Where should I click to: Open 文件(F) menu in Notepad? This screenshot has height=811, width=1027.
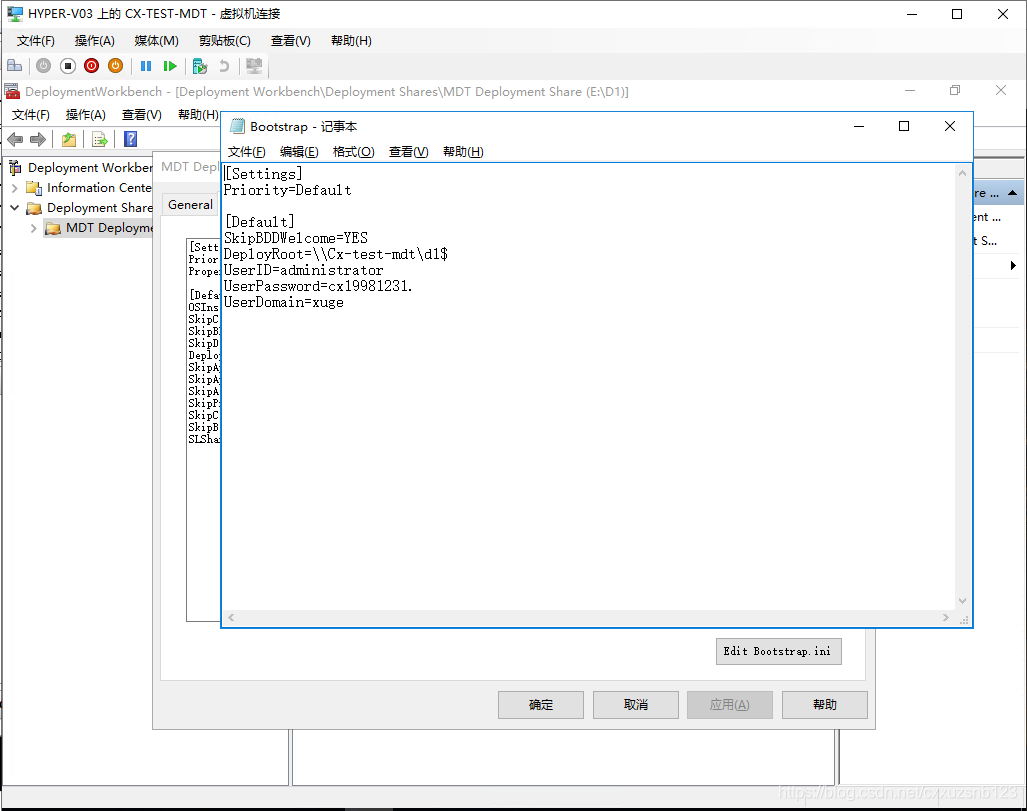246,152
